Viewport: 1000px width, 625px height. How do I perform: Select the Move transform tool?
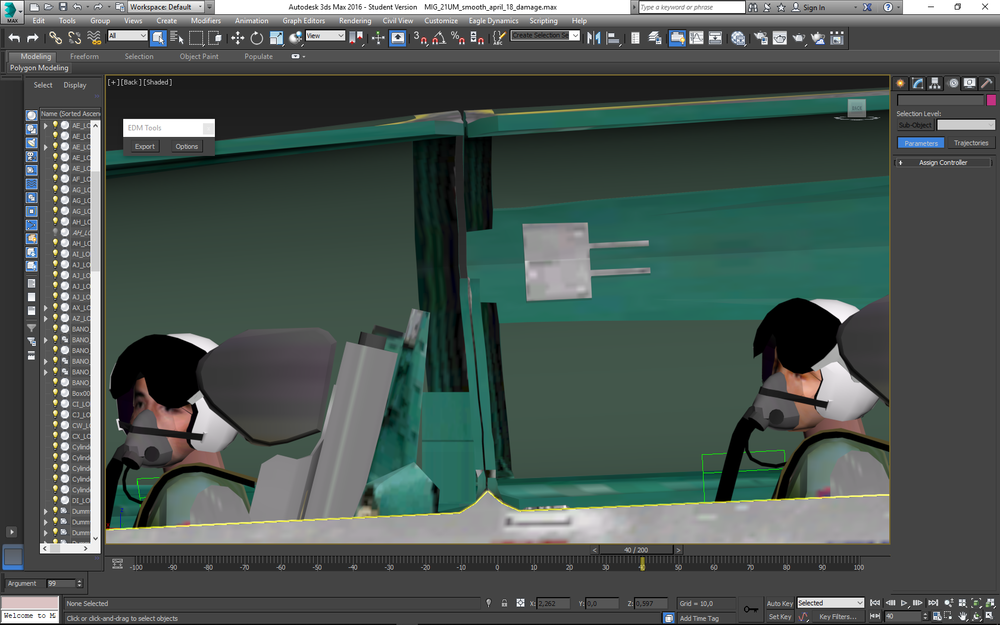click(x=237, y=38)
